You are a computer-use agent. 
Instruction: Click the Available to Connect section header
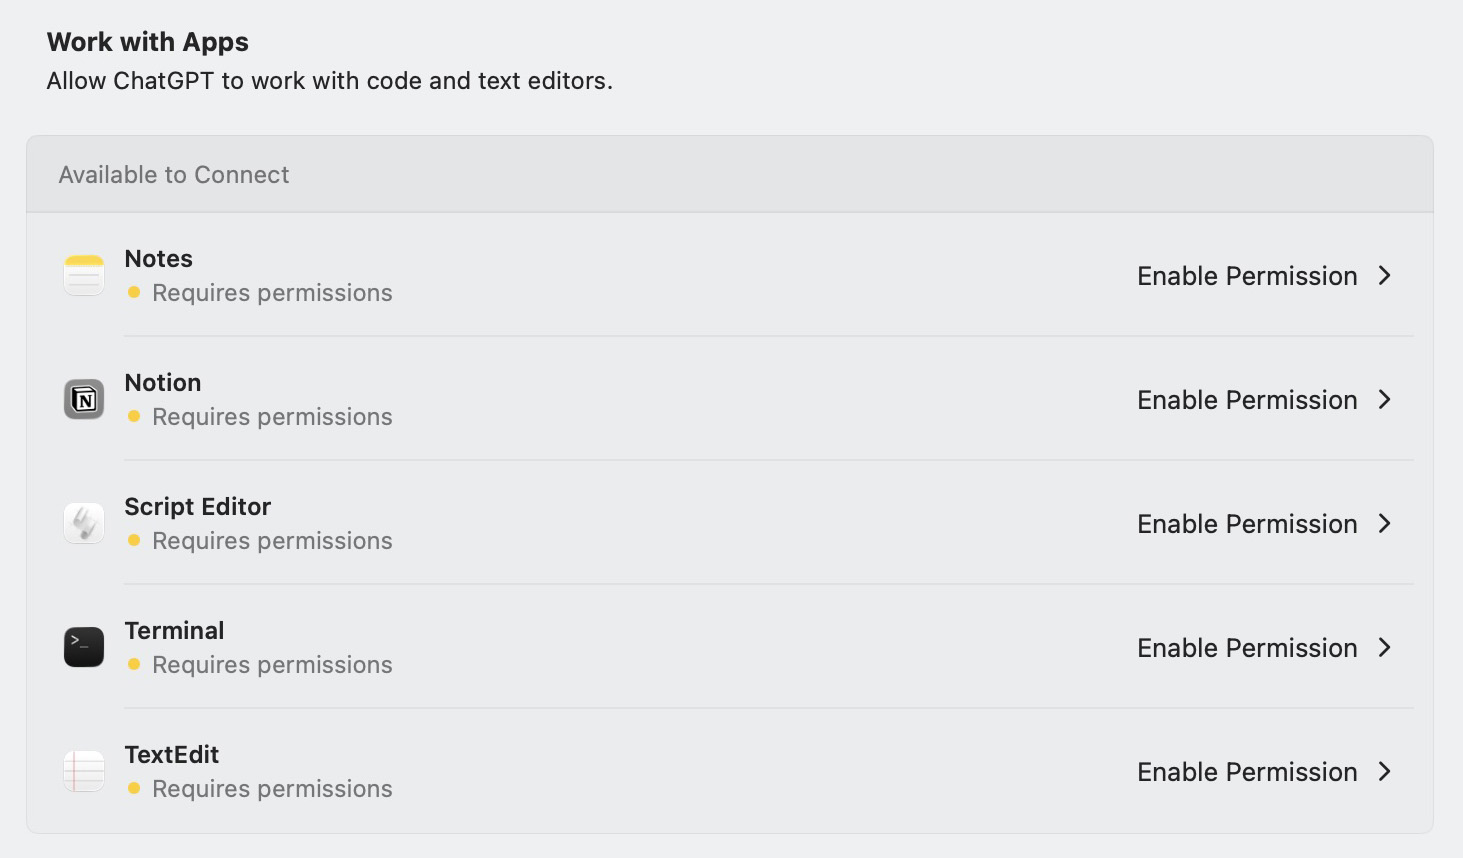coord(174,175)
